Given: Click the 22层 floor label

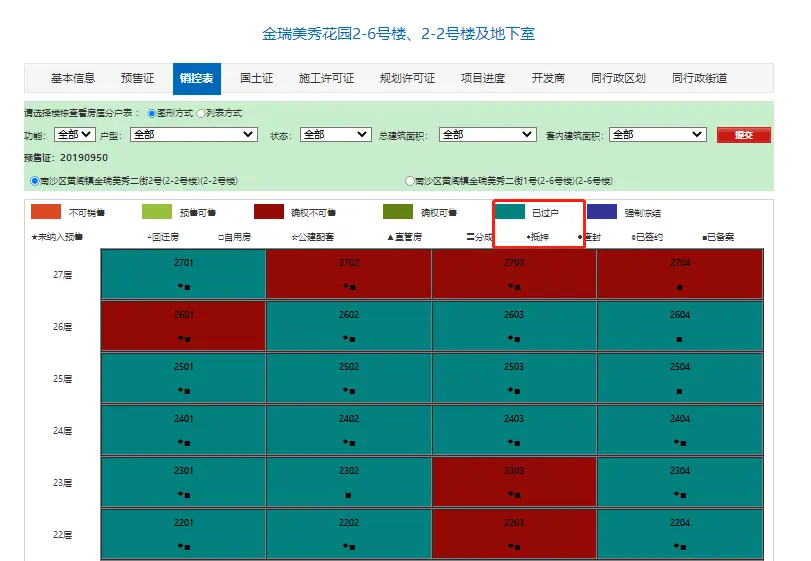Looking at the screenshot, I should 63,535.
